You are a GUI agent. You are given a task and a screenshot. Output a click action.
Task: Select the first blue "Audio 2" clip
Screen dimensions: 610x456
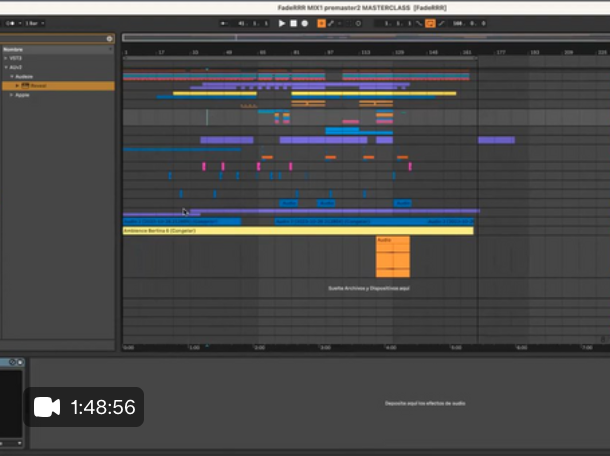tap(182, 221)
